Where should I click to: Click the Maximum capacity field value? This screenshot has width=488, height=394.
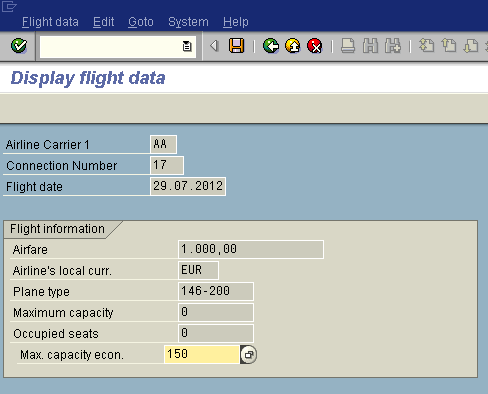pyautogui.click(x=216, y=312)
